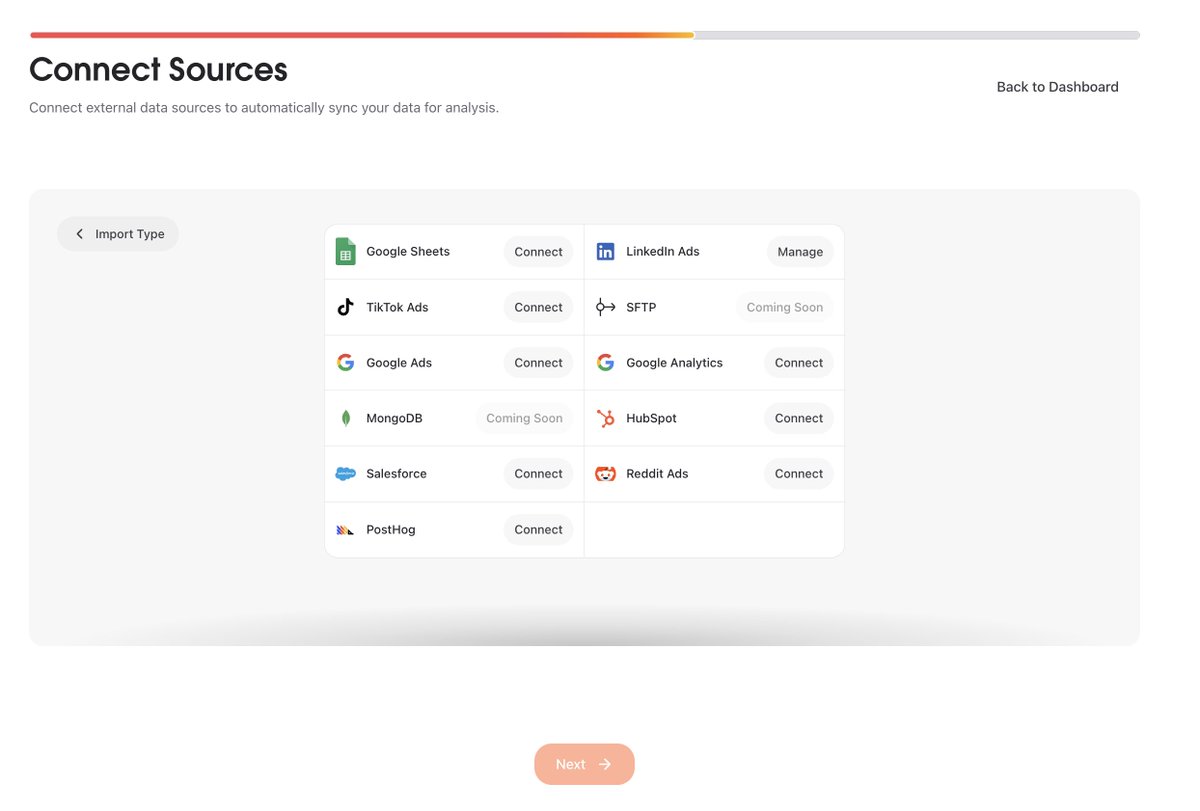Viewport: 1200px width, 811px height.
Task: Click the TikTok Ads label
Action: pyautogui.click(x=397, y=307)
